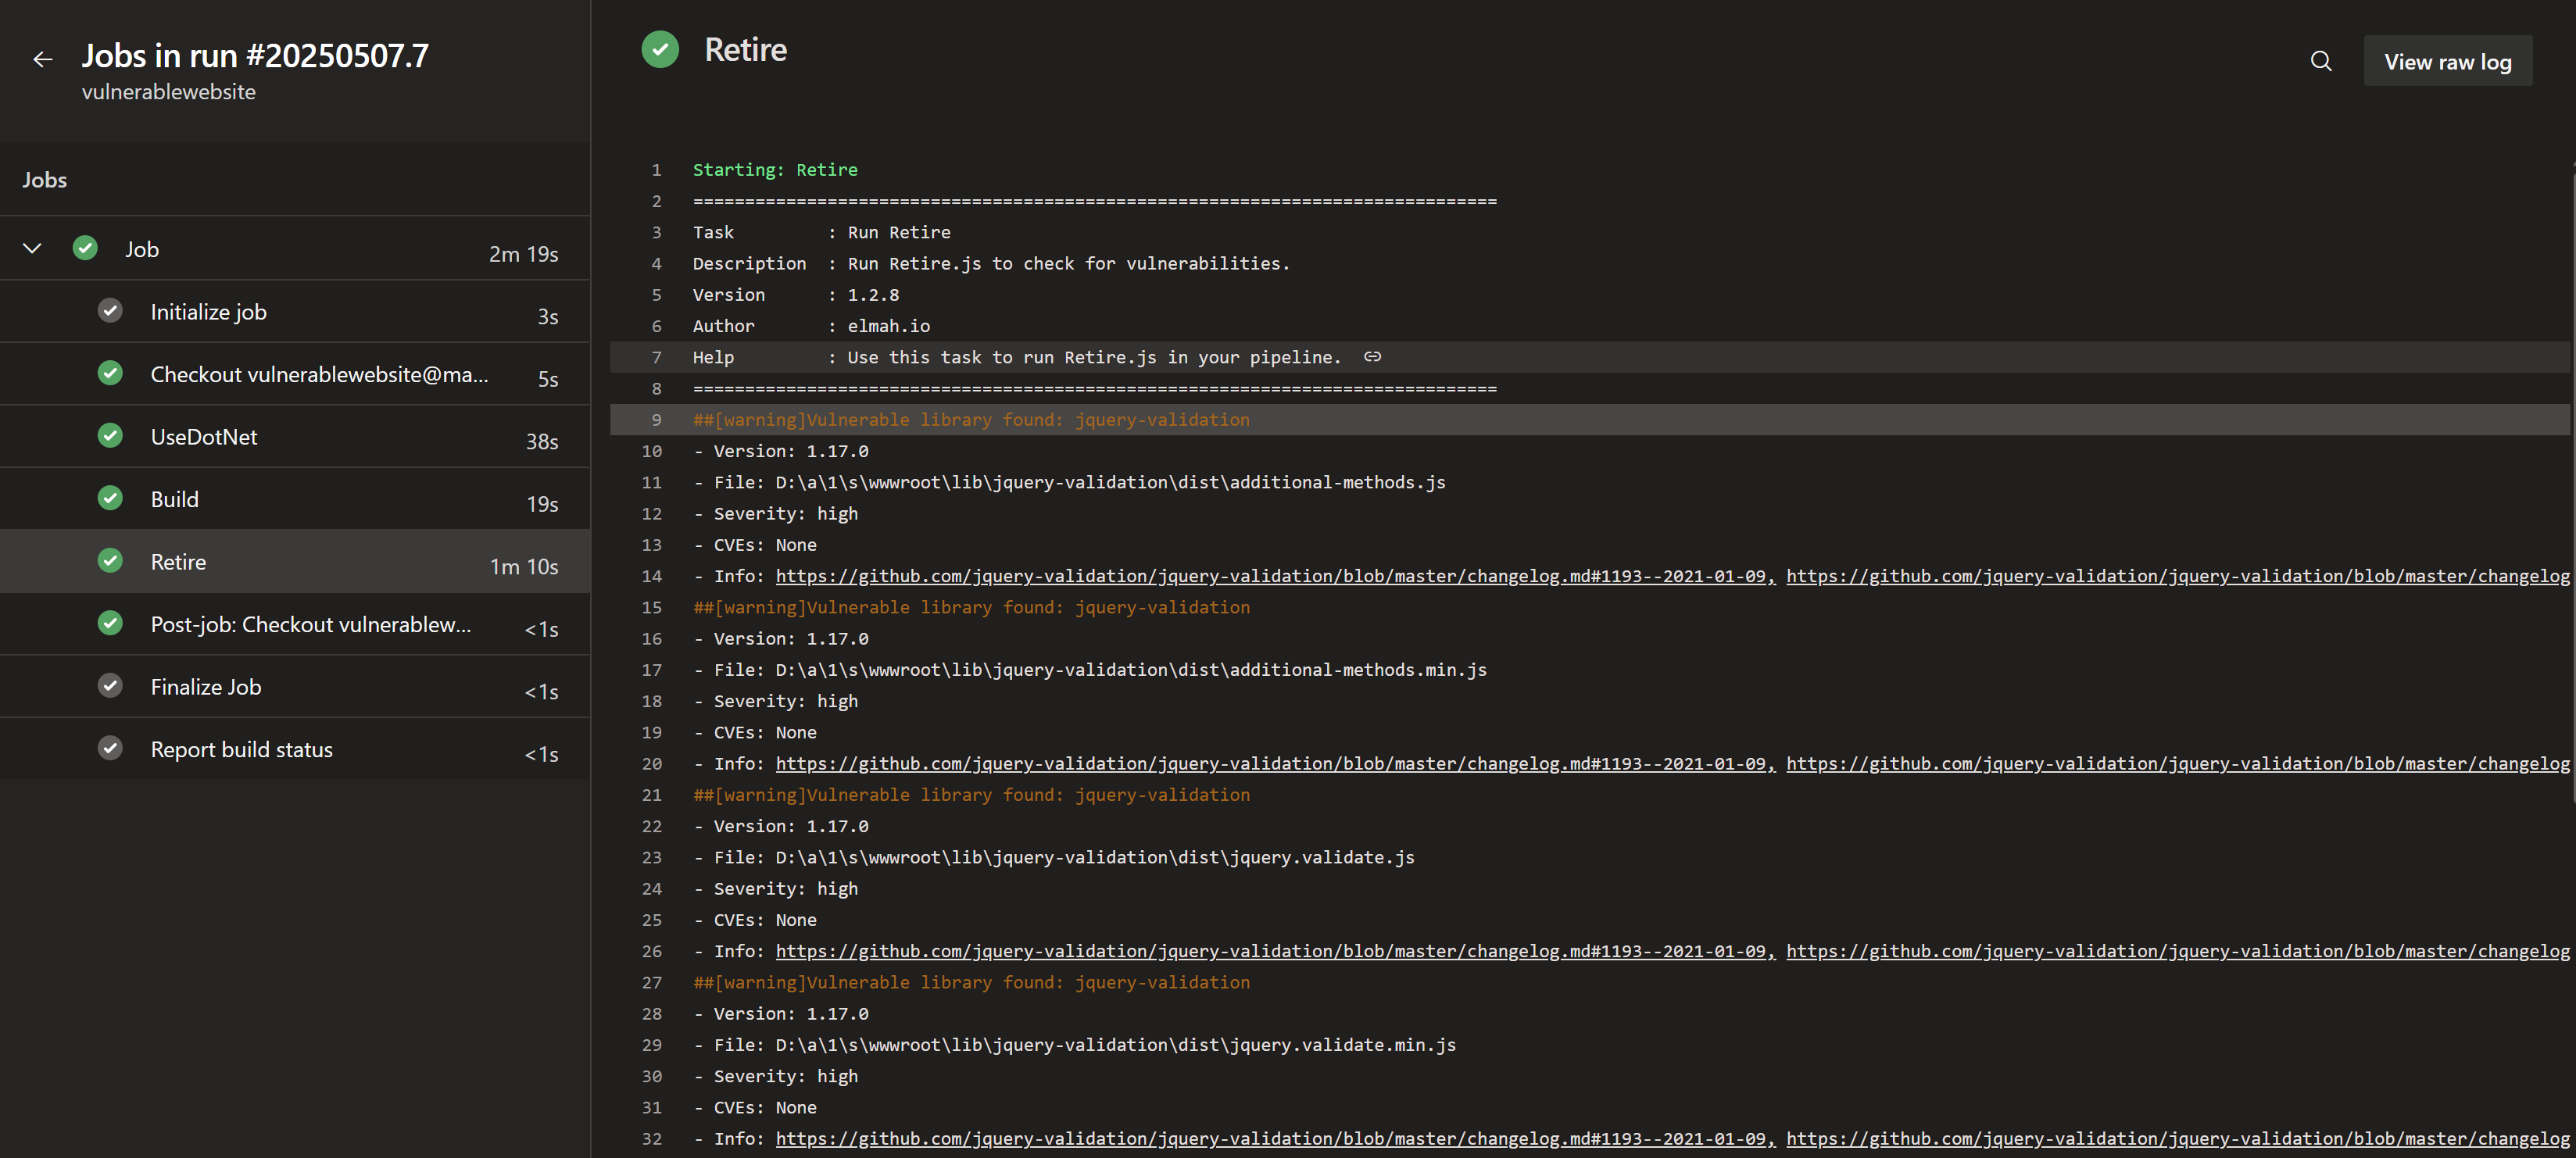Click the green success icon beside Retire header
The image size is (2576, 1158).
[x=660, y=48]
